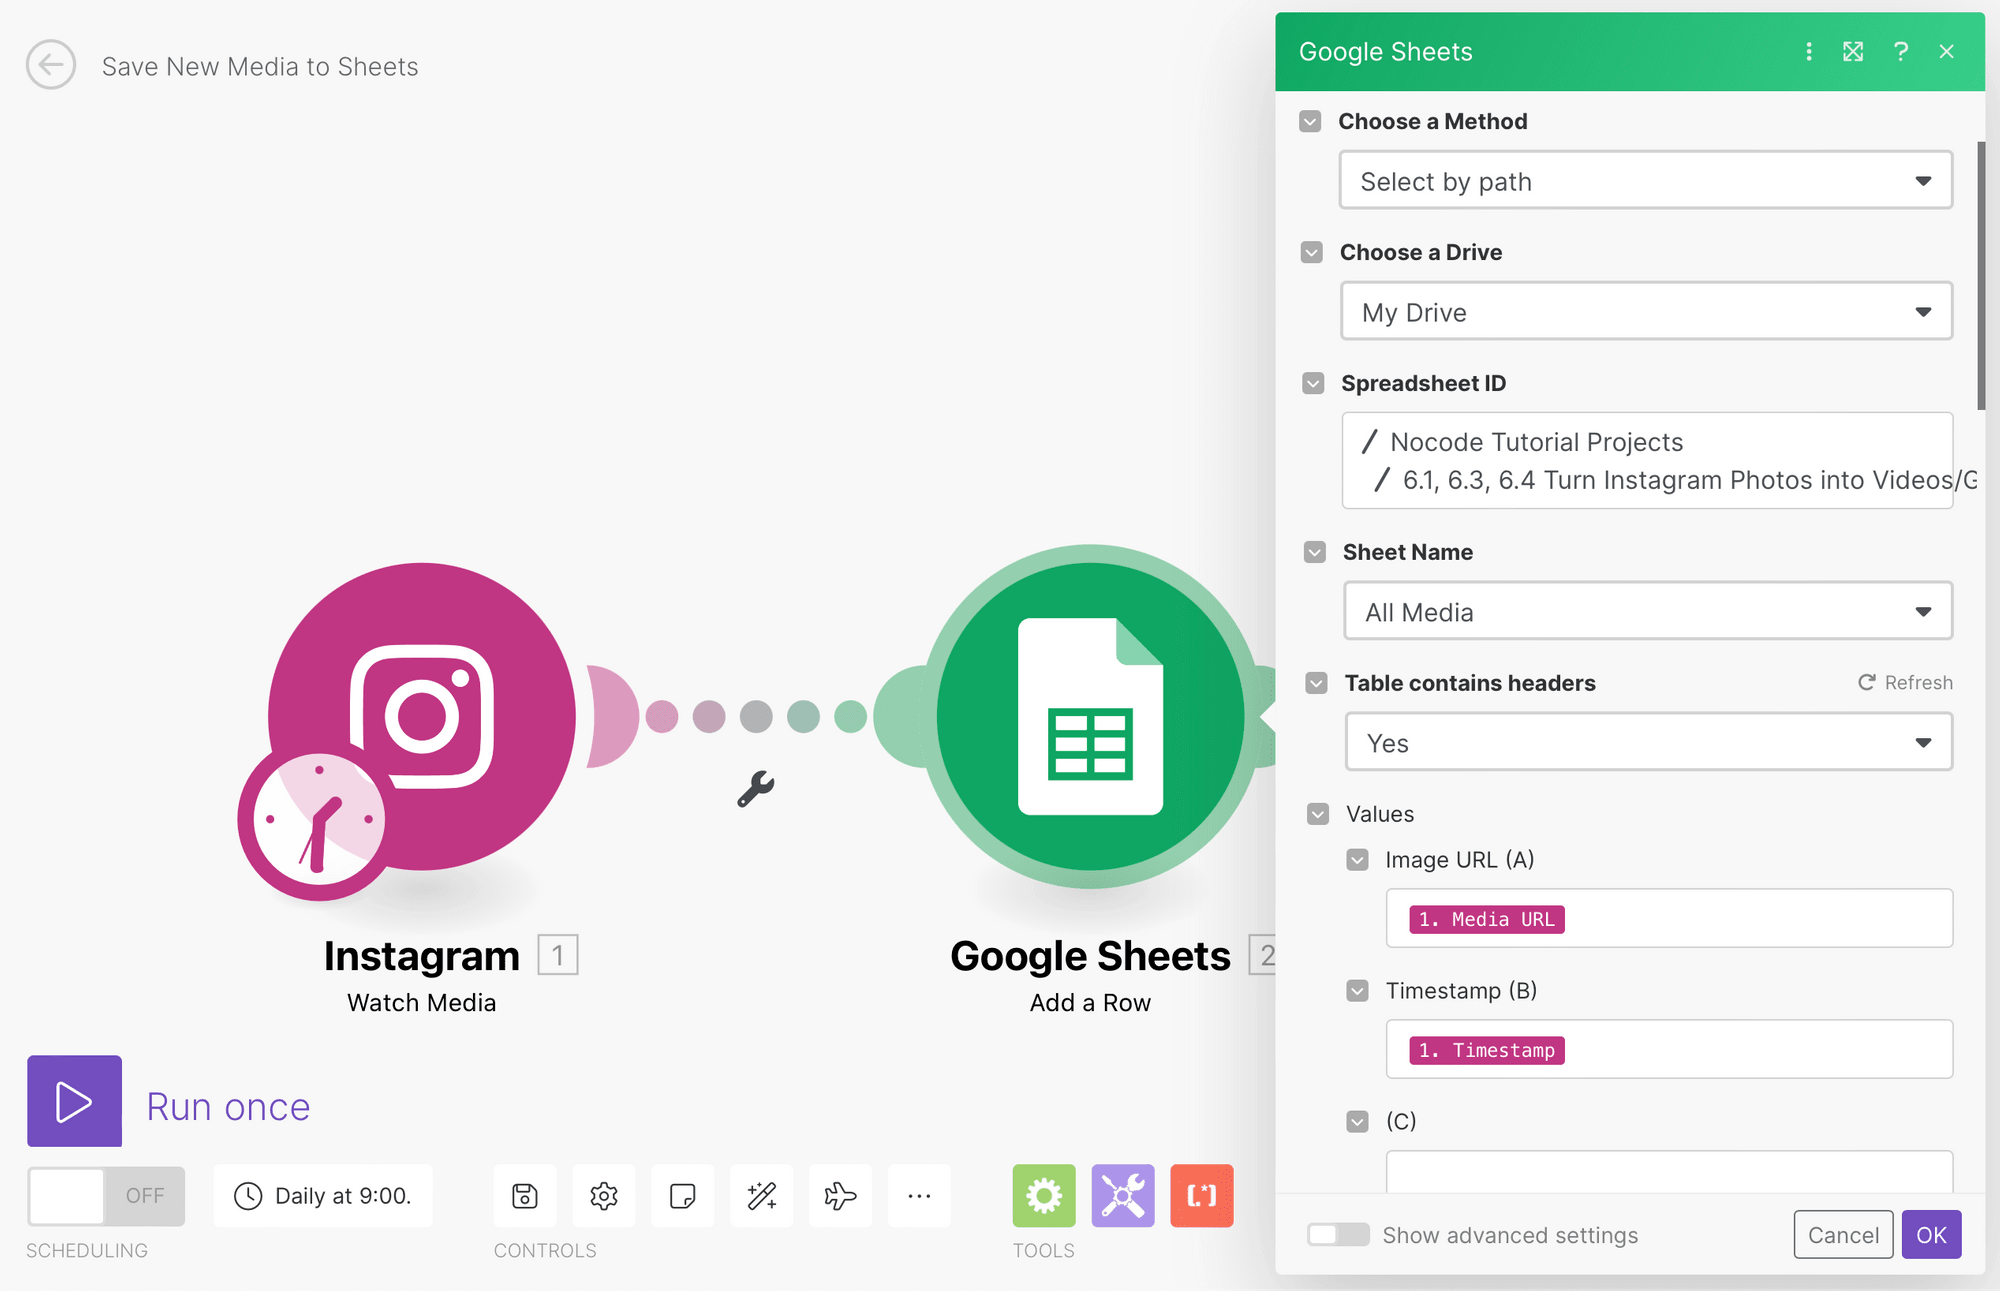
Task: Open the green Flow control tools icon
Action: click(1044, 1196)
